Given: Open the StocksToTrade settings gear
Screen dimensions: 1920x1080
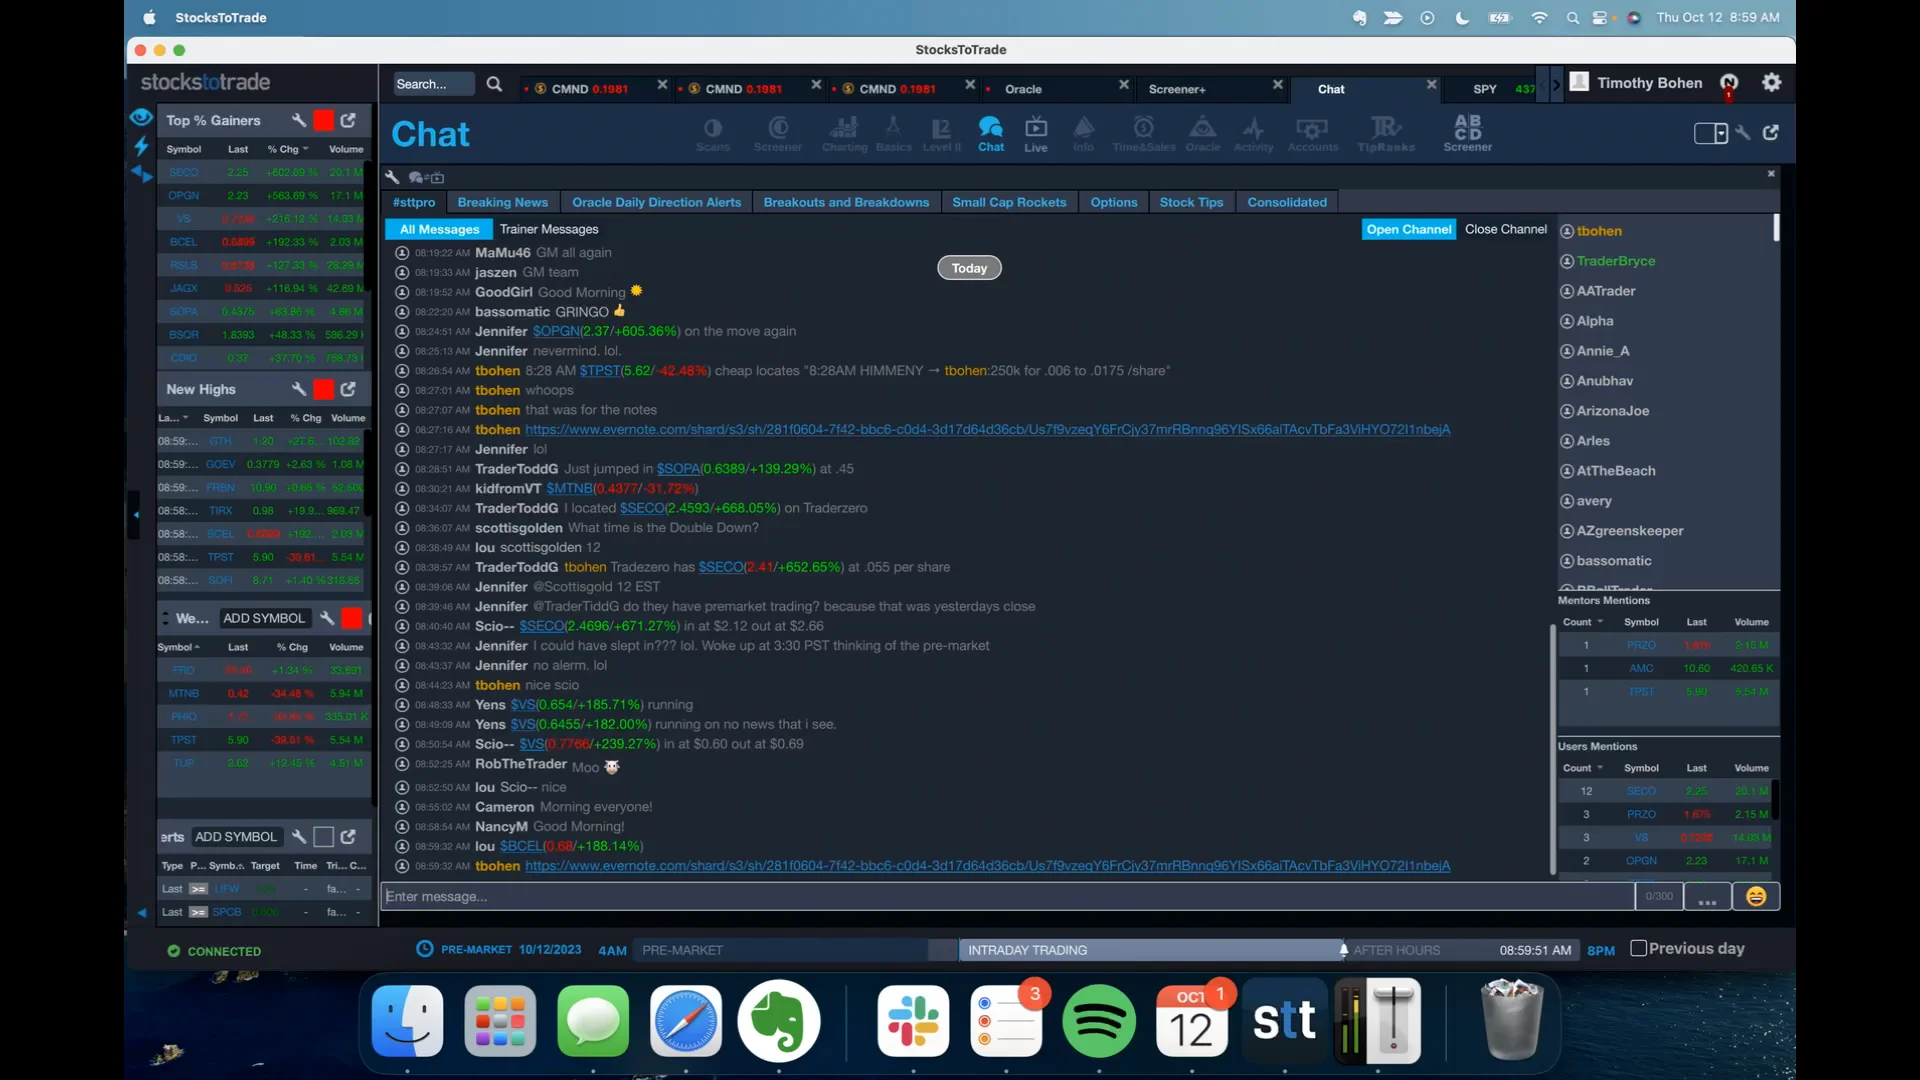Looking at the screenshot, I should tap(1772, 82).
